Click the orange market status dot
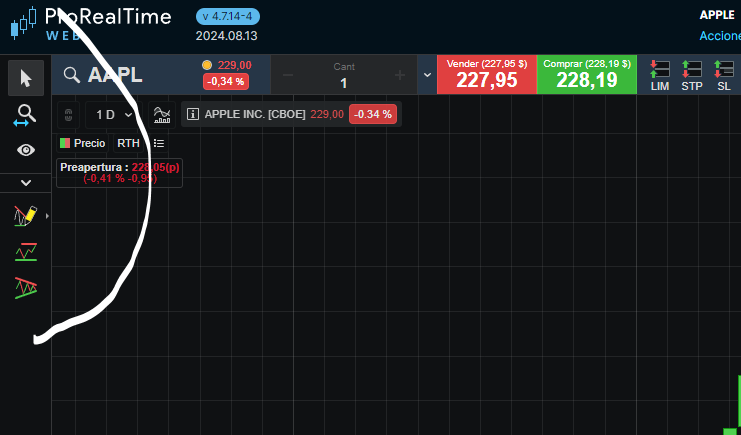Viewport: 741px width, 435px height. coord(207,65)
